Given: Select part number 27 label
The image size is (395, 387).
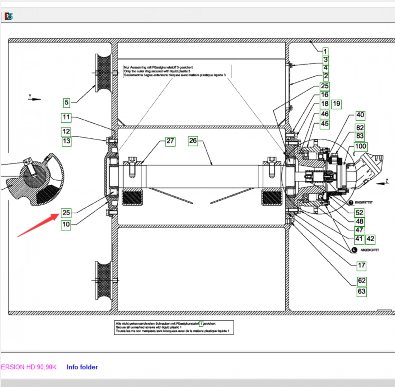Looking at the screenshot, I should point(170,141).
